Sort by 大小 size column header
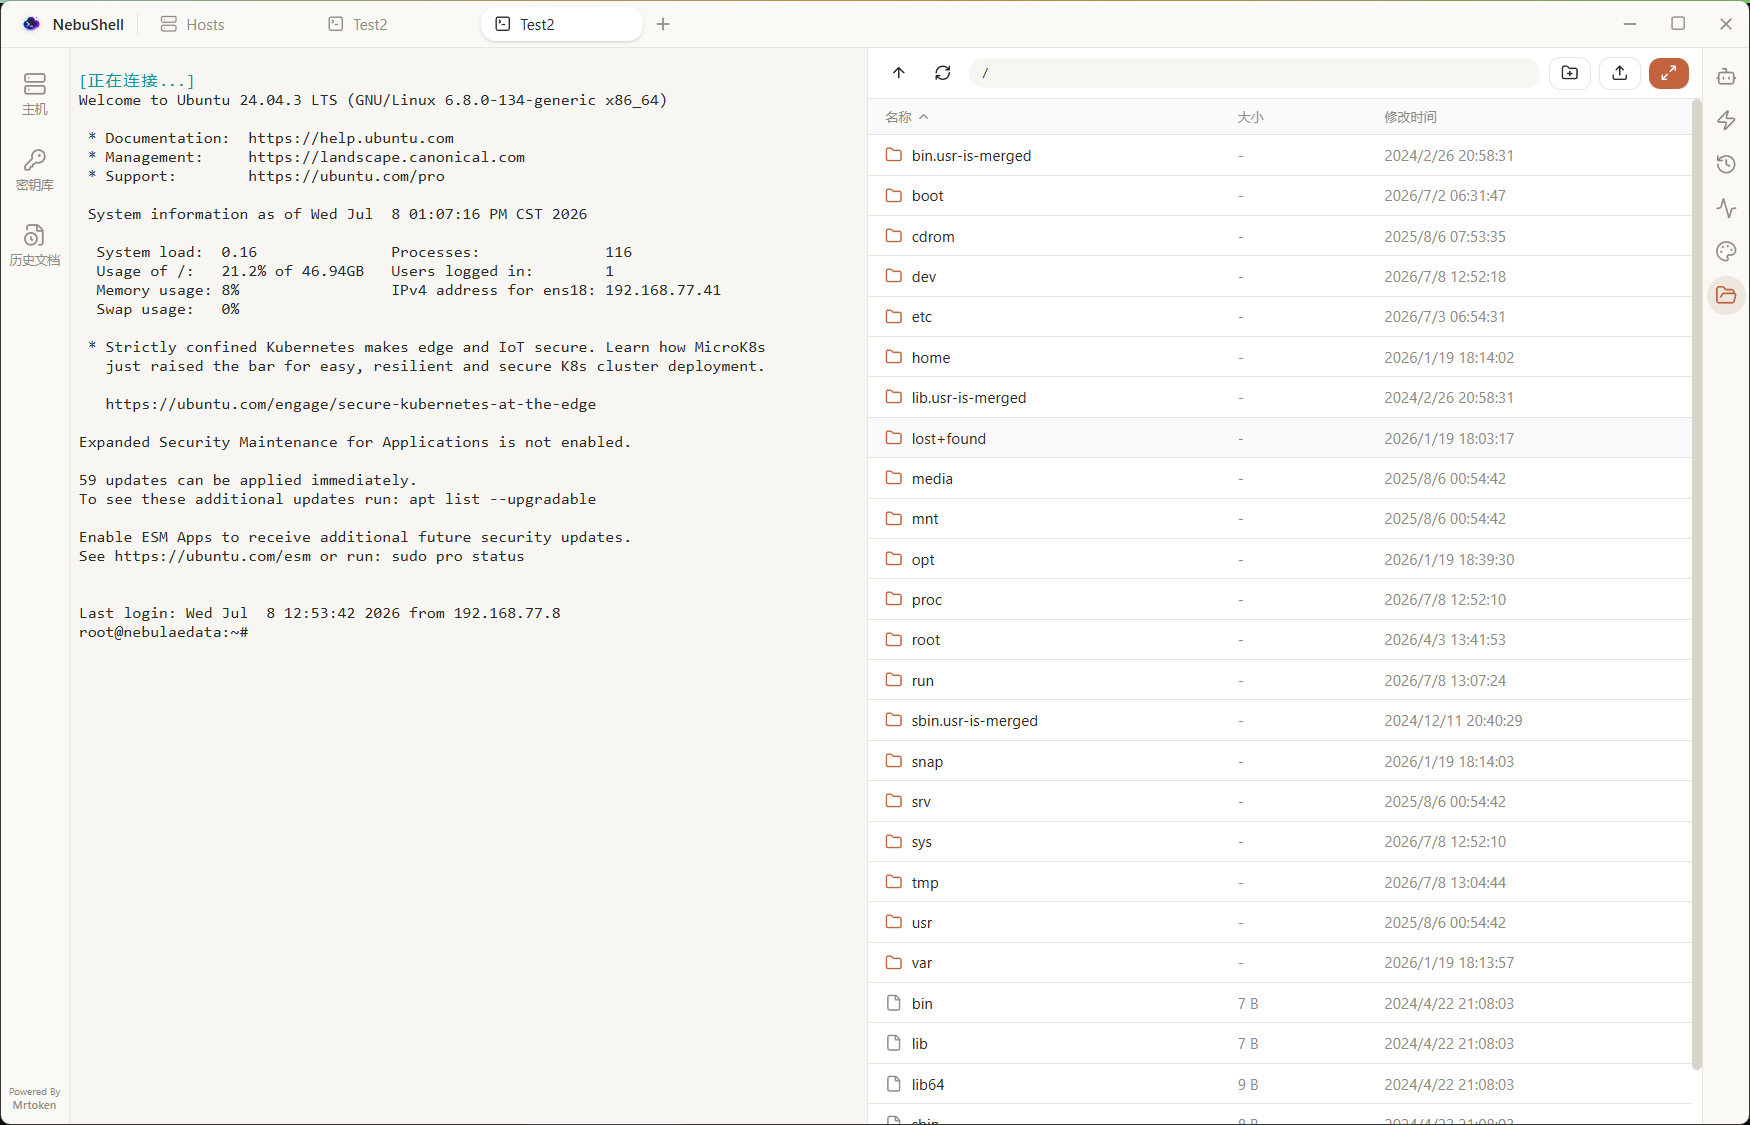Viewport: 1750px width, 1125px height. 1250,117
